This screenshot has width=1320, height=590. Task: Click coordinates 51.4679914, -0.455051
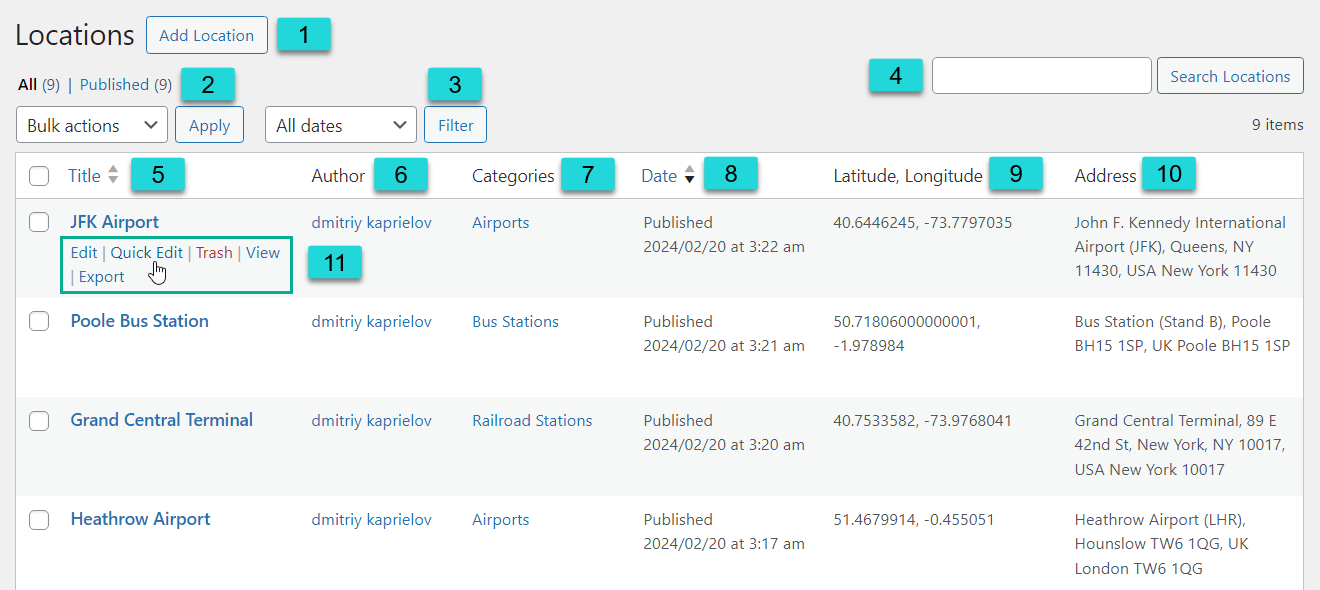914,519
